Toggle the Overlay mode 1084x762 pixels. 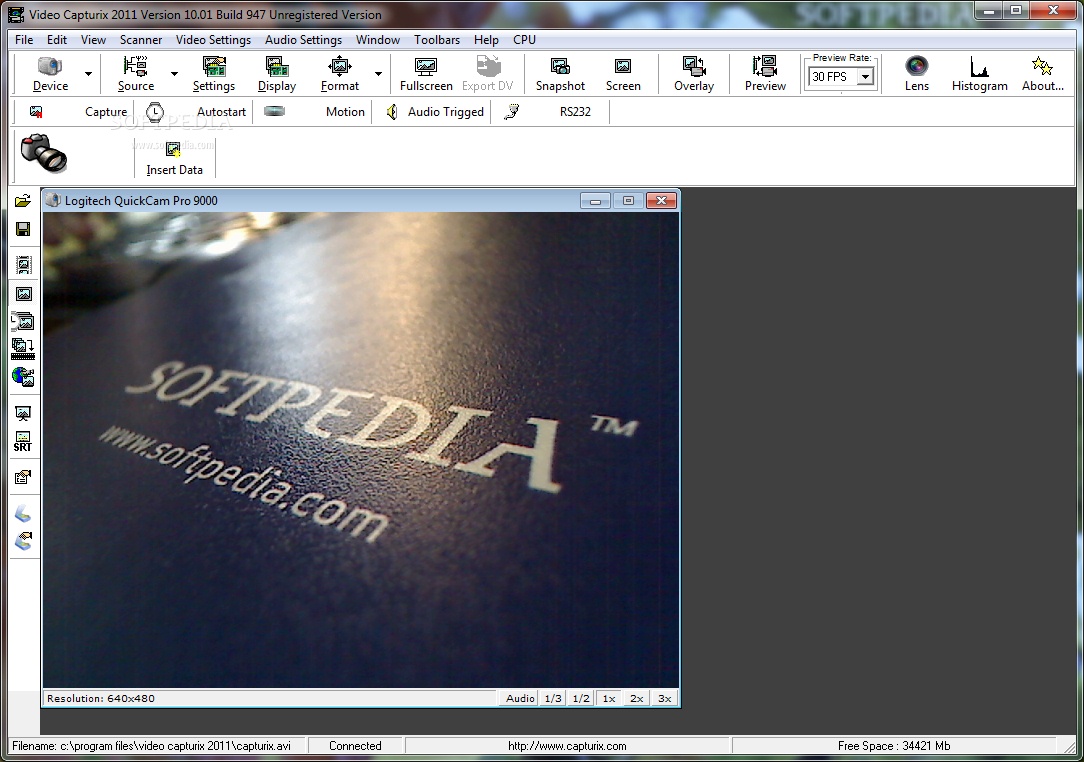pos(693,74)
